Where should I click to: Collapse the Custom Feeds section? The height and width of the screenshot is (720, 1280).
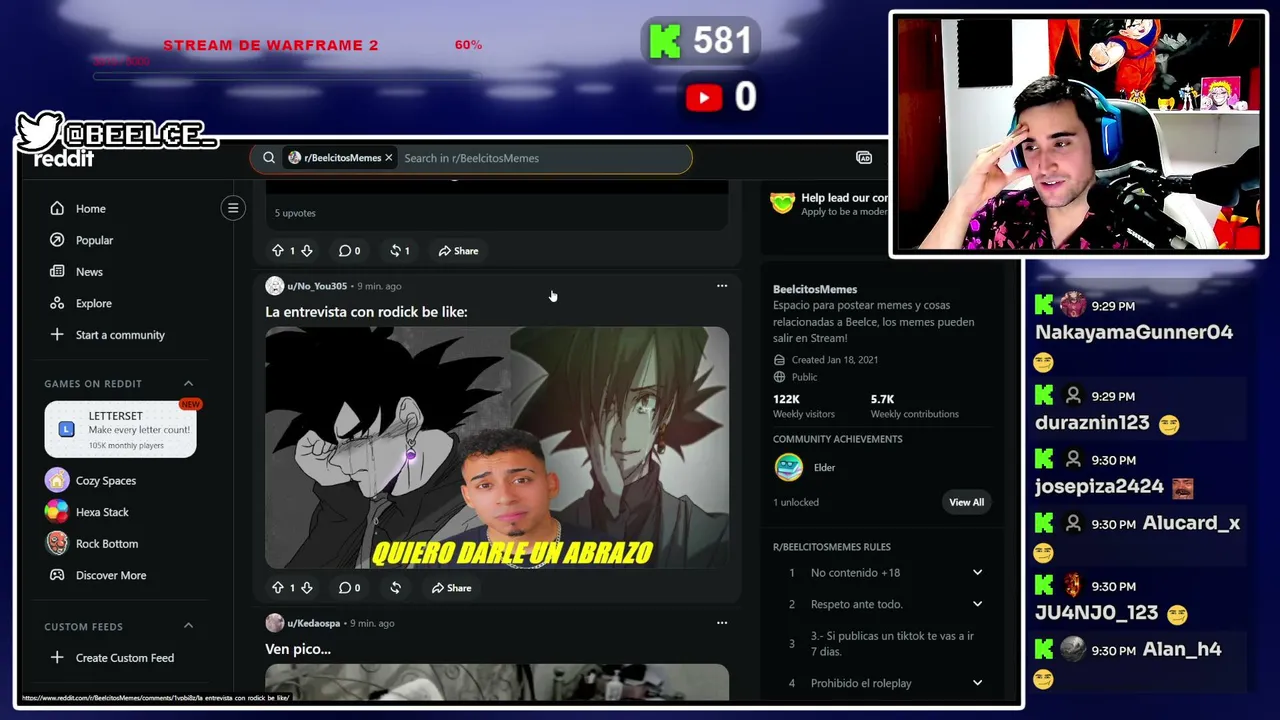pyautogui.click(x=188, y=626)
